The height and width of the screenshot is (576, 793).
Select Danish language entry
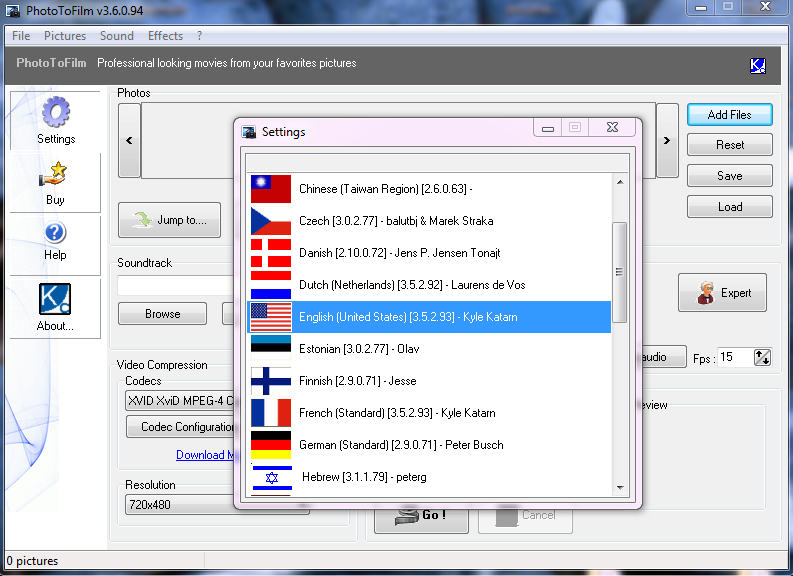point(429,253)
